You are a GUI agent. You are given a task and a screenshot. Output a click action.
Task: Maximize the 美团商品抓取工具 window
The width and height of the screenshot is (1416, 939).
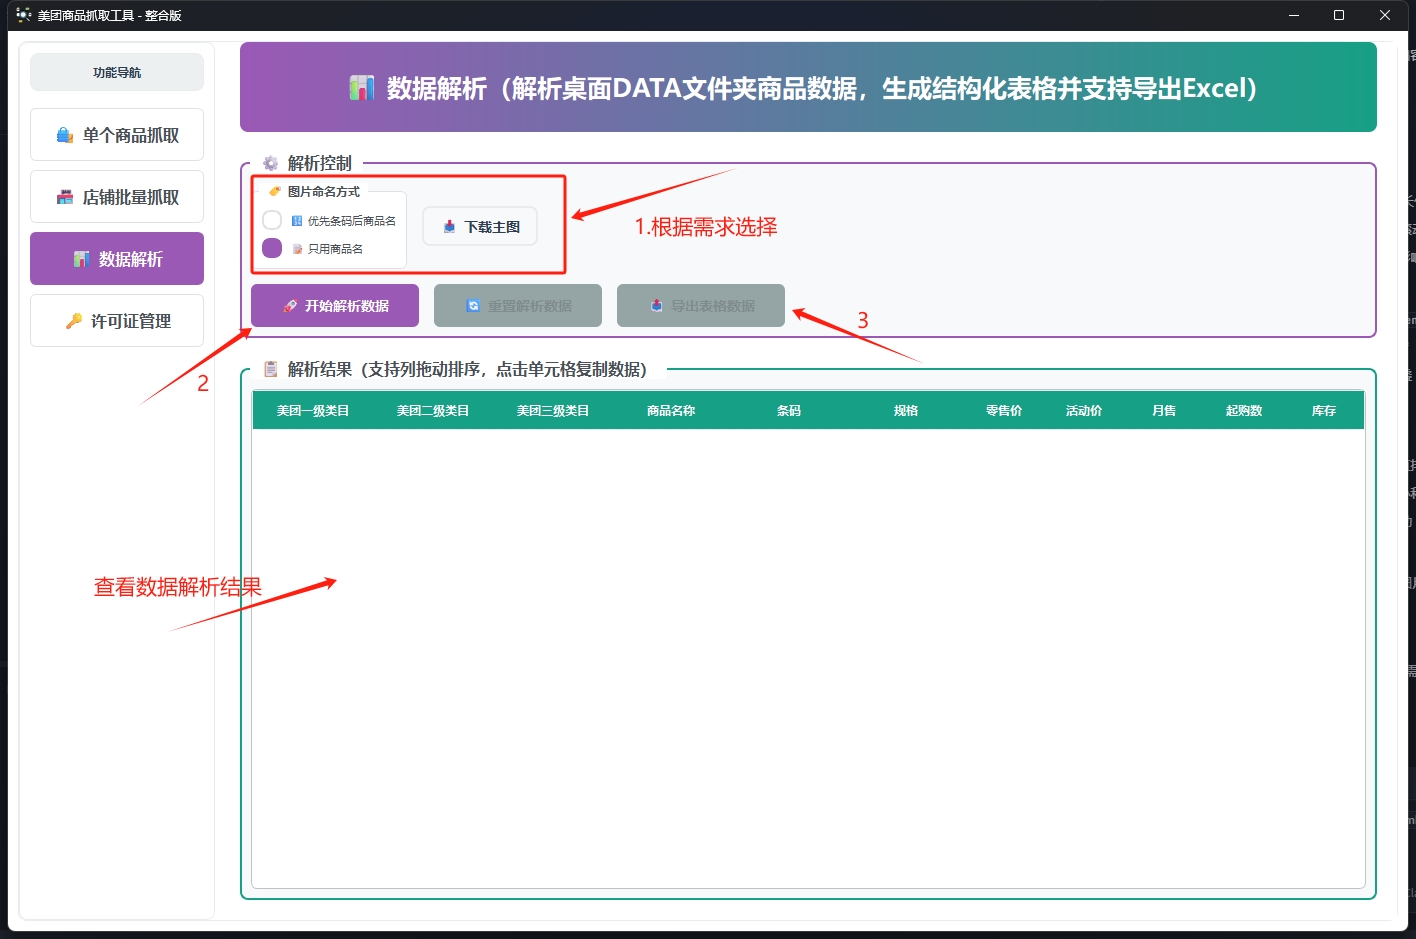1339,15
